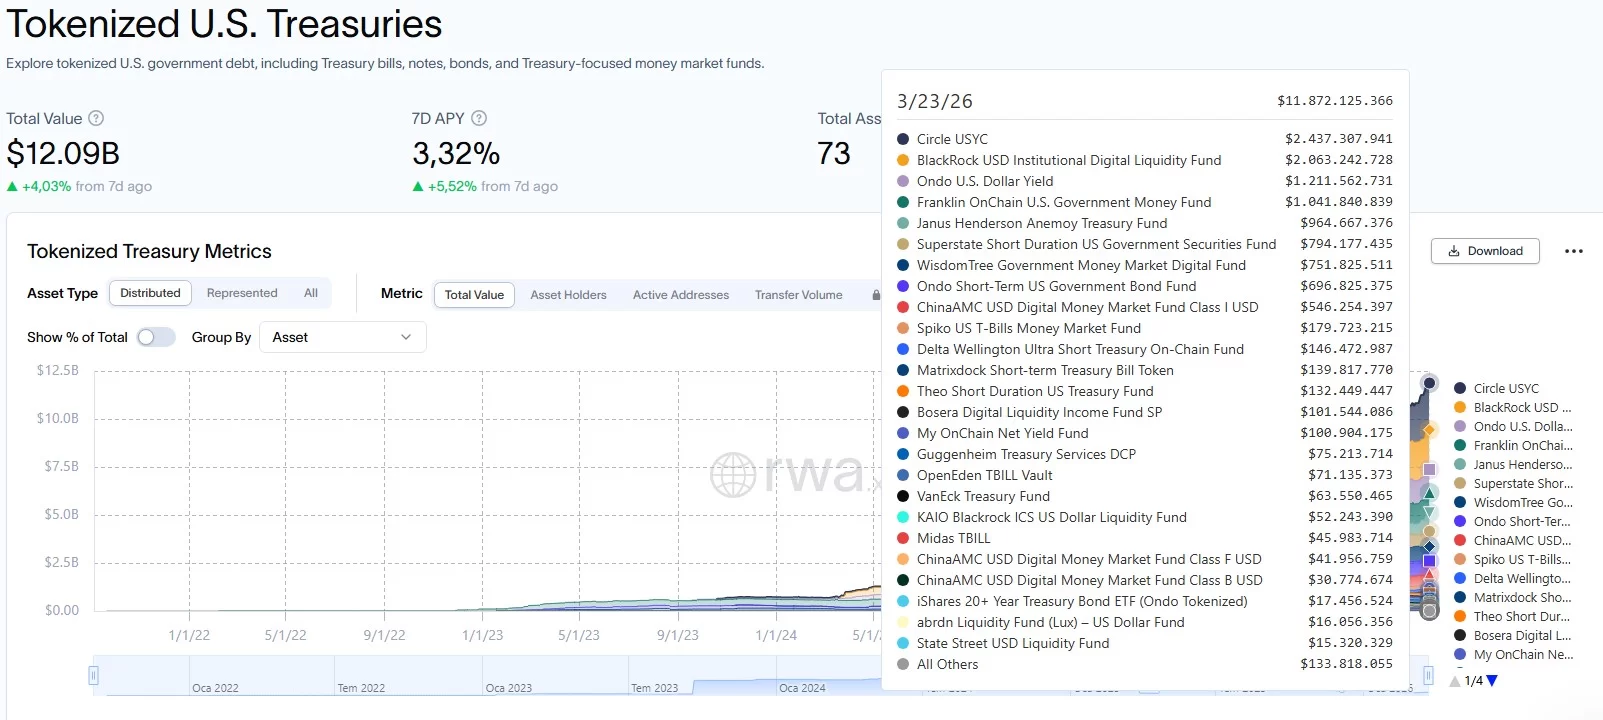Open the Group By Asset dropdown
Viewport: 1603px width, 720px height.
[342, 337]
